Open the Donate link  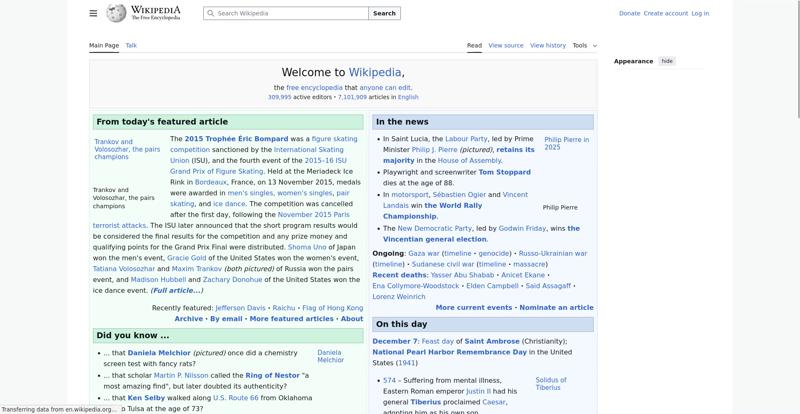(629, 14)
